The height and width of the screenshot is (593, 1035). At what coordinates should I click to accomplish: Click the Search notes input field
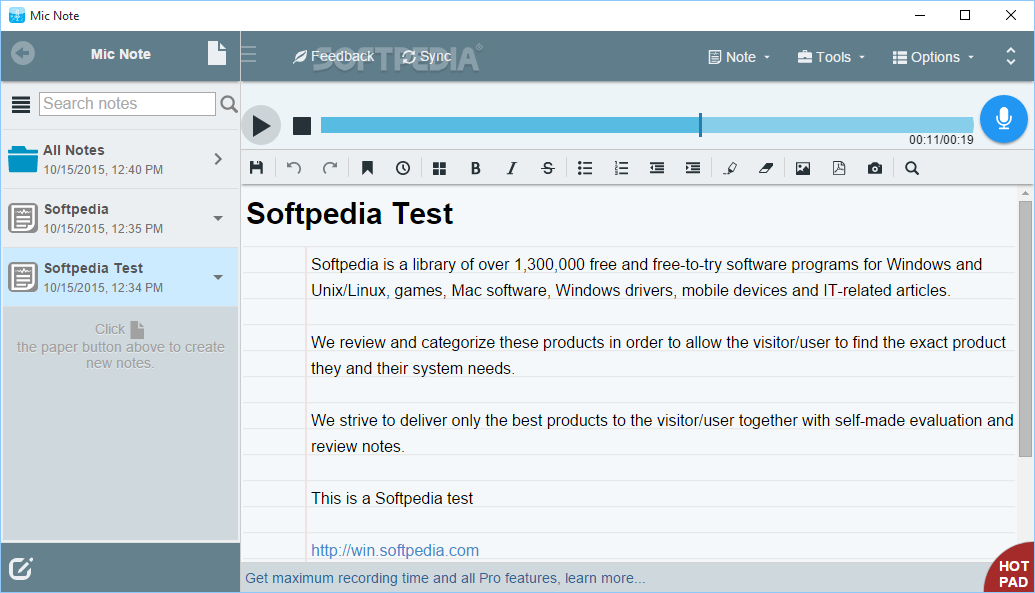(x=127, y=104)
